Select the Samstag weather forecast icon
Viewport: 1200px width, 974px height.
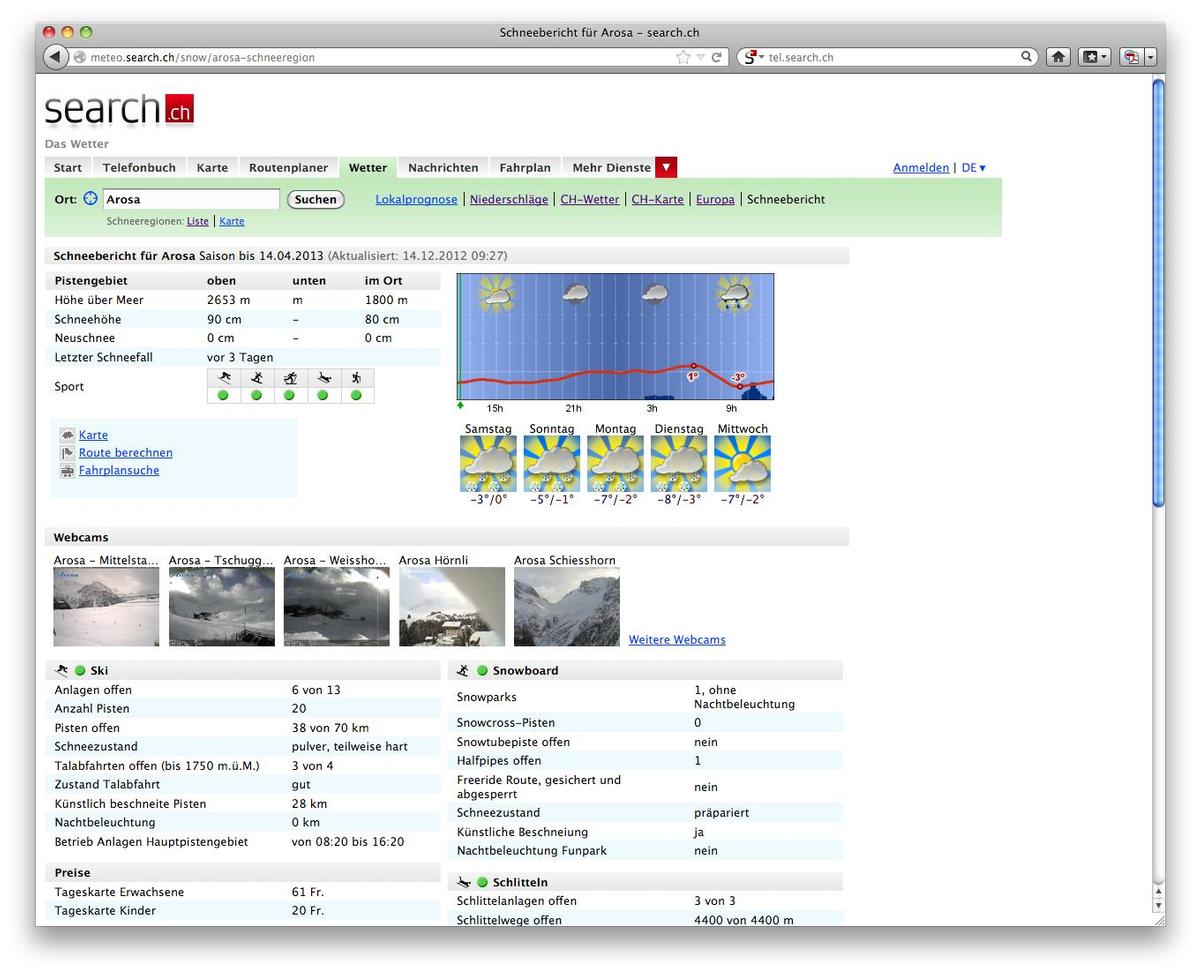click(x=488, y=464)
